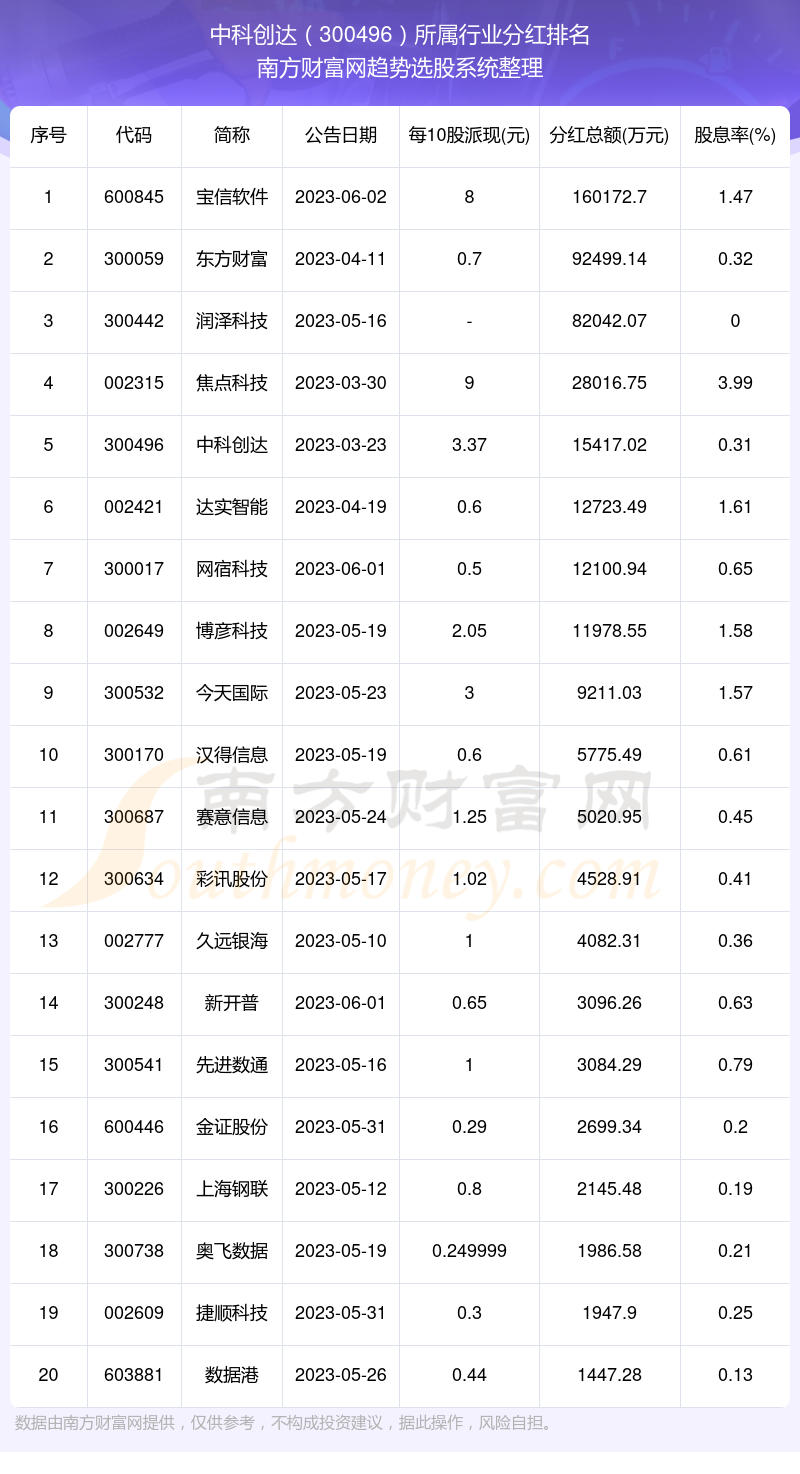
Task: Select dividend total 82042.07
Action: click(612, 321)
